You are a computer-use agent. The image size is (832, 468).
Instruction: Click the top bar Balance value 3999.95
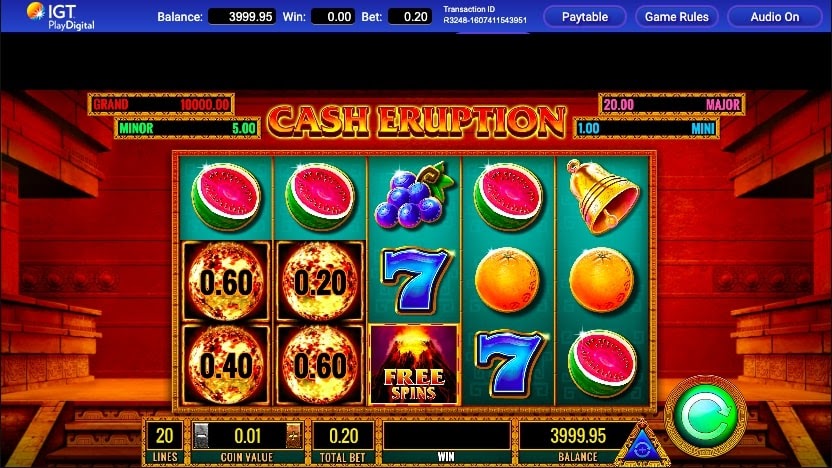(242, 16)
